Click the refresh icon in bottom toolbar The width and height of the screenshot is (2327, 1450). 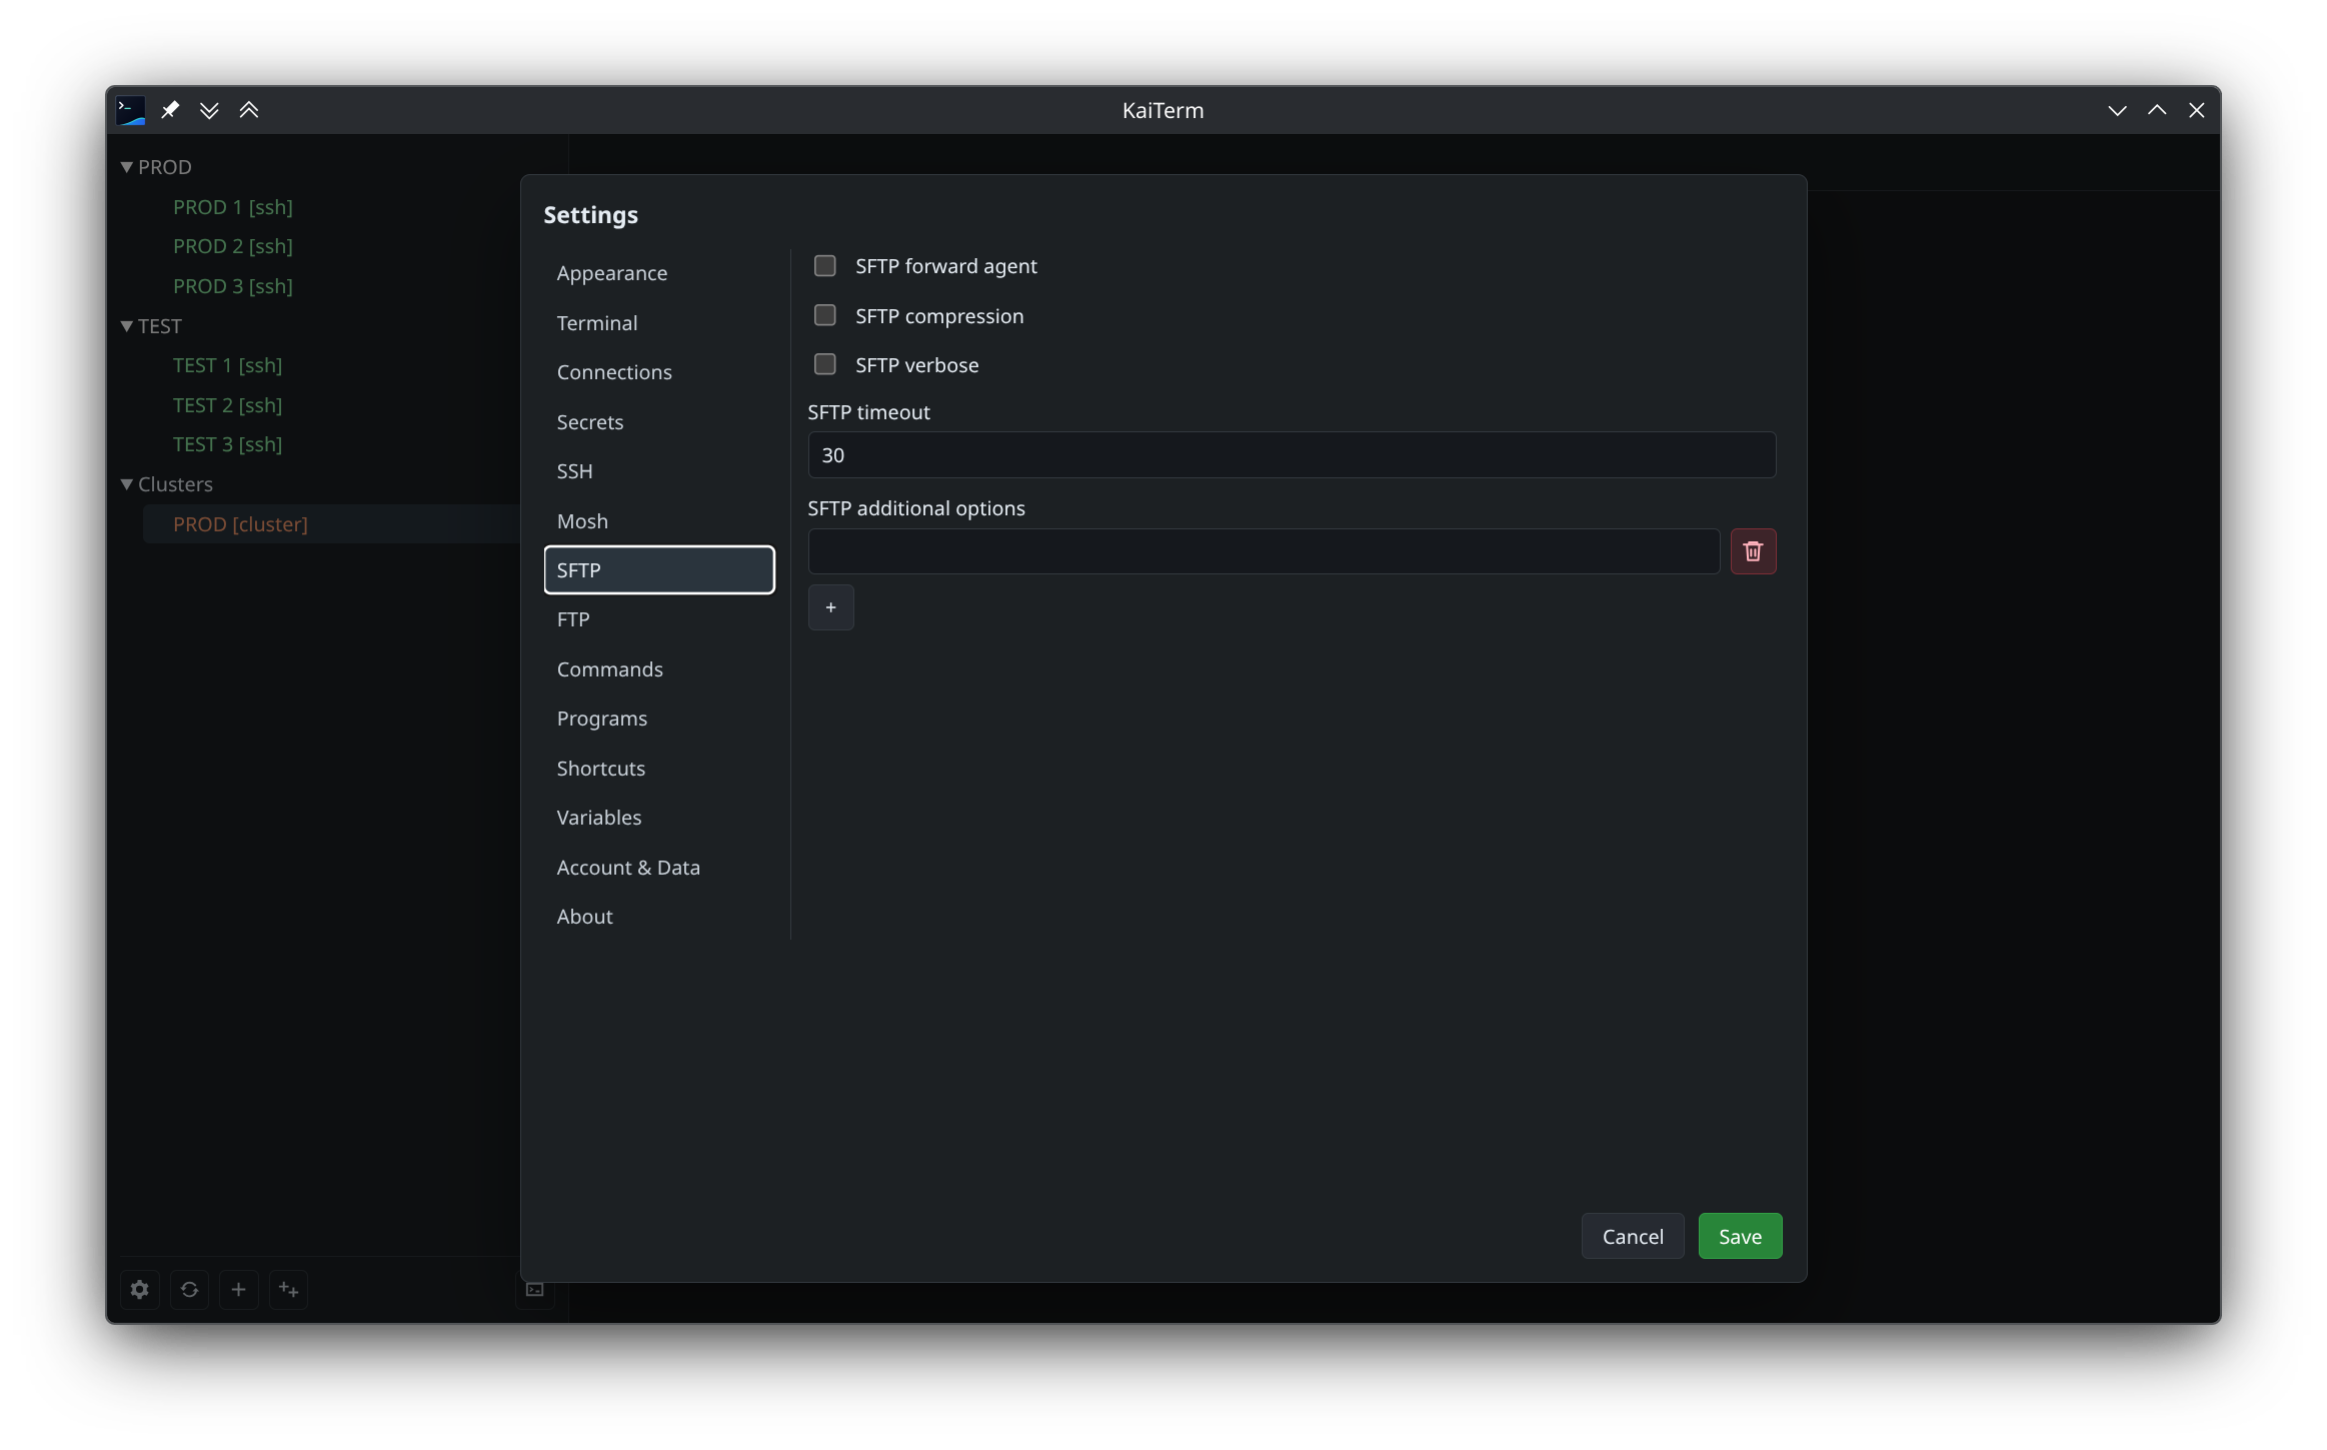[x=189, y=1289]
